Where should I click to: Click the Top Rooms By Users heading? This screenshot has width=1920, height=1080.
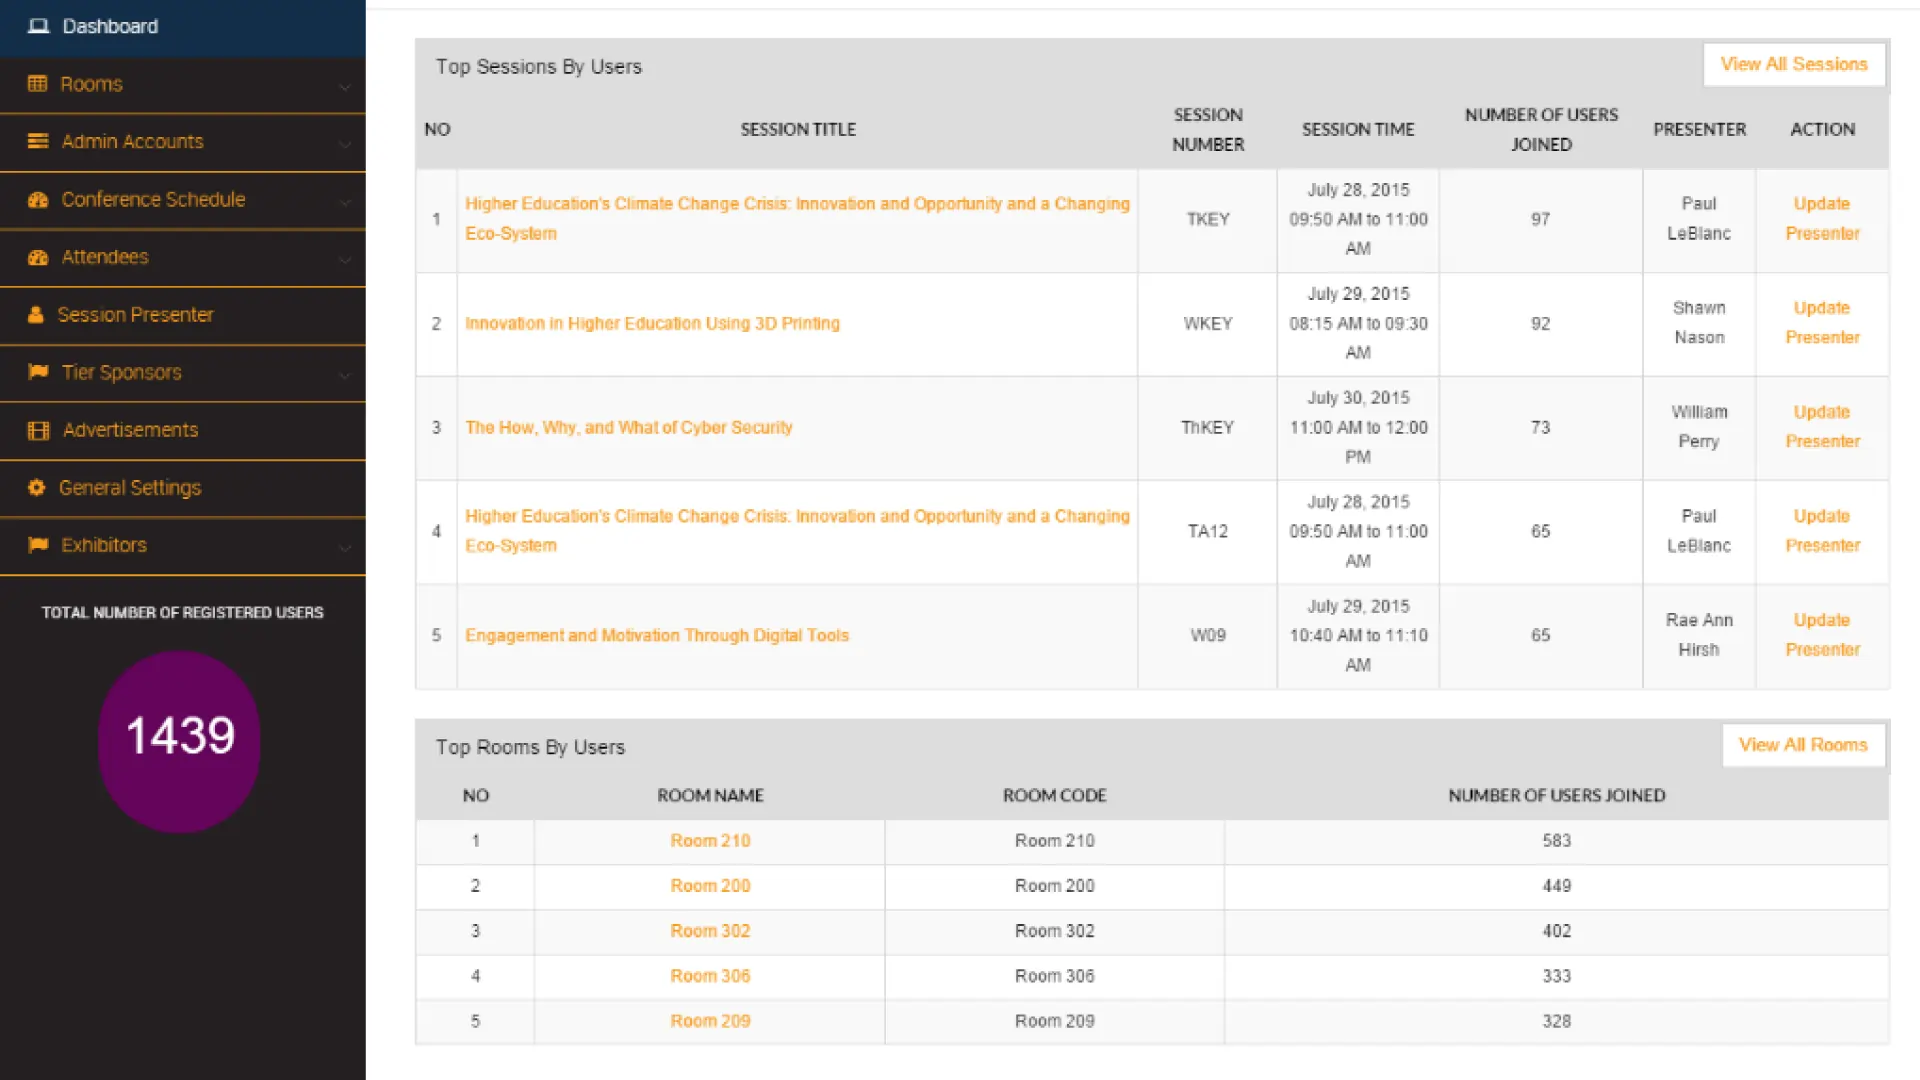530,748
